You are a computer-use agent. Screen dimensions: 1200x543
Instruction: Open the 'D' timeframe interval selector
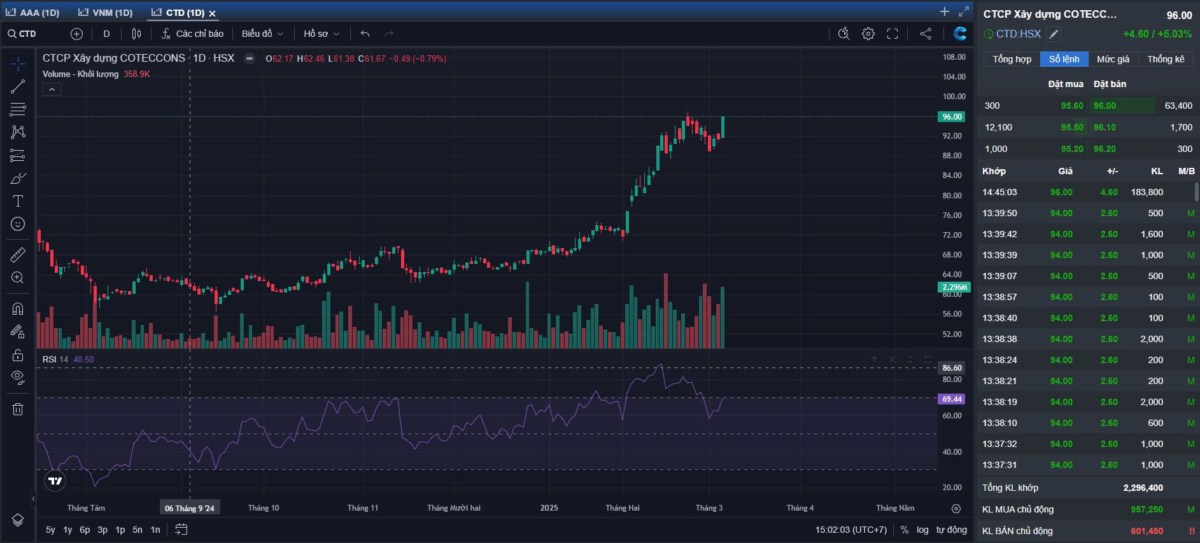(107, 33)
